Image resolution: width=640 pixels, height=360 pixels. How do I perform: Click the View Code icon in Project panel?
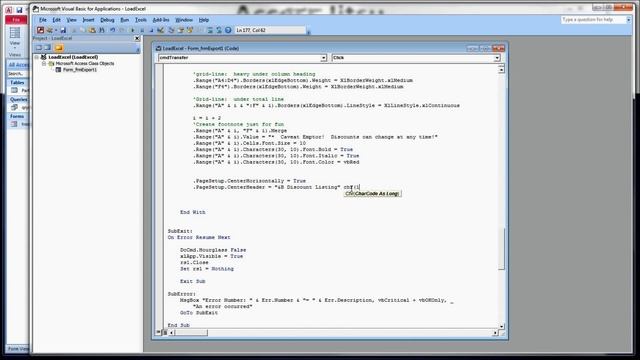tap(39, 48)
